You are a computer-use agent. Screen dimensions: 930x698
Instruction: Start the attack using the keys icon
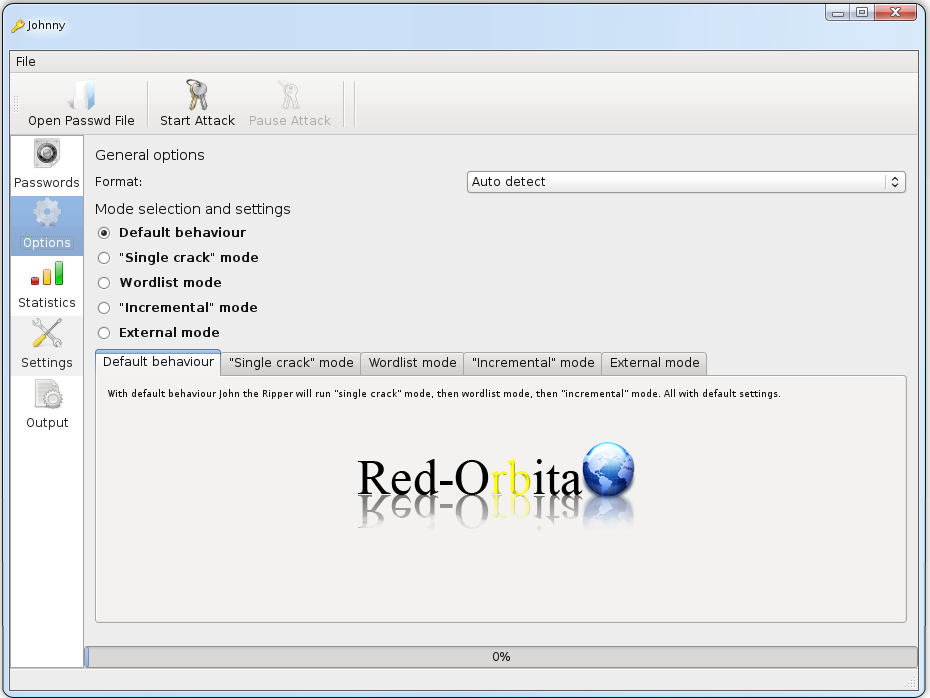tap(198, 104)
